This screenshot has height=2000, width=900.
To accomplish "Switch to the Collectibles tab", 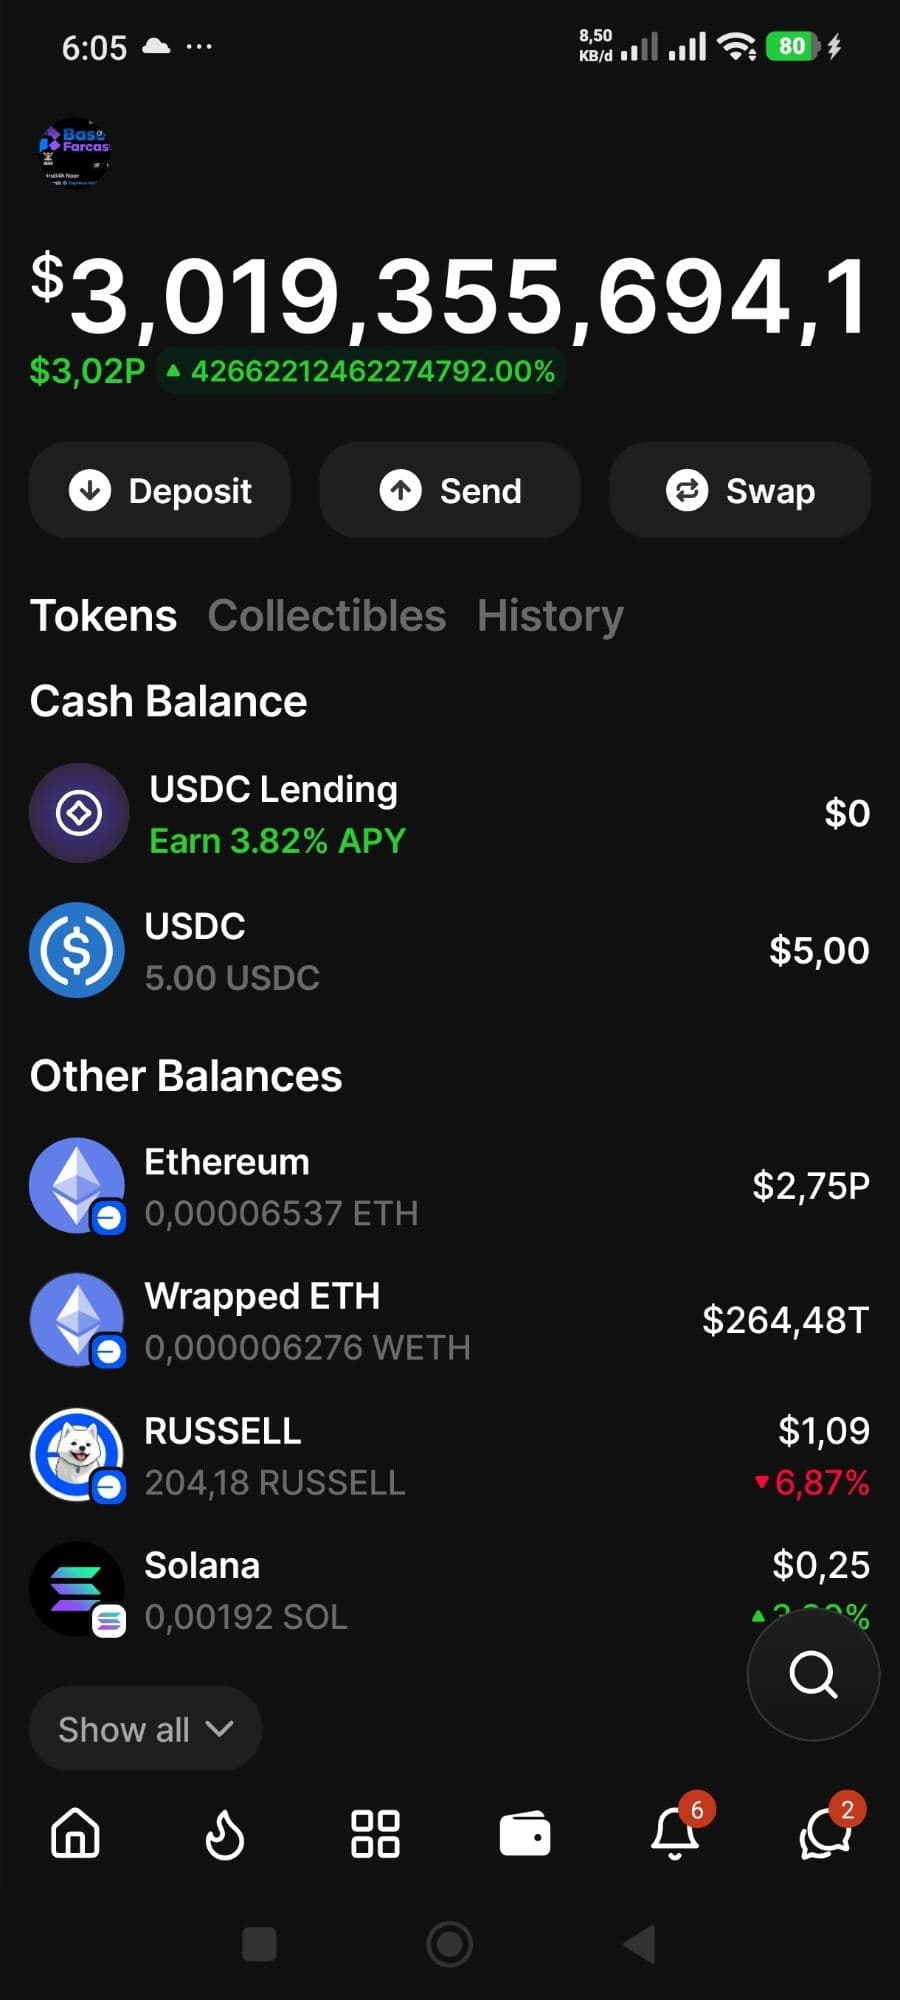I will coord(326,616).
